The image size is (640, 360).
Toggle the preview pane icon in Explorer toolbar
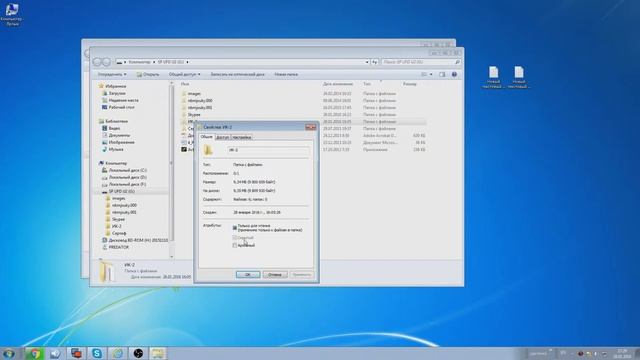442,75
